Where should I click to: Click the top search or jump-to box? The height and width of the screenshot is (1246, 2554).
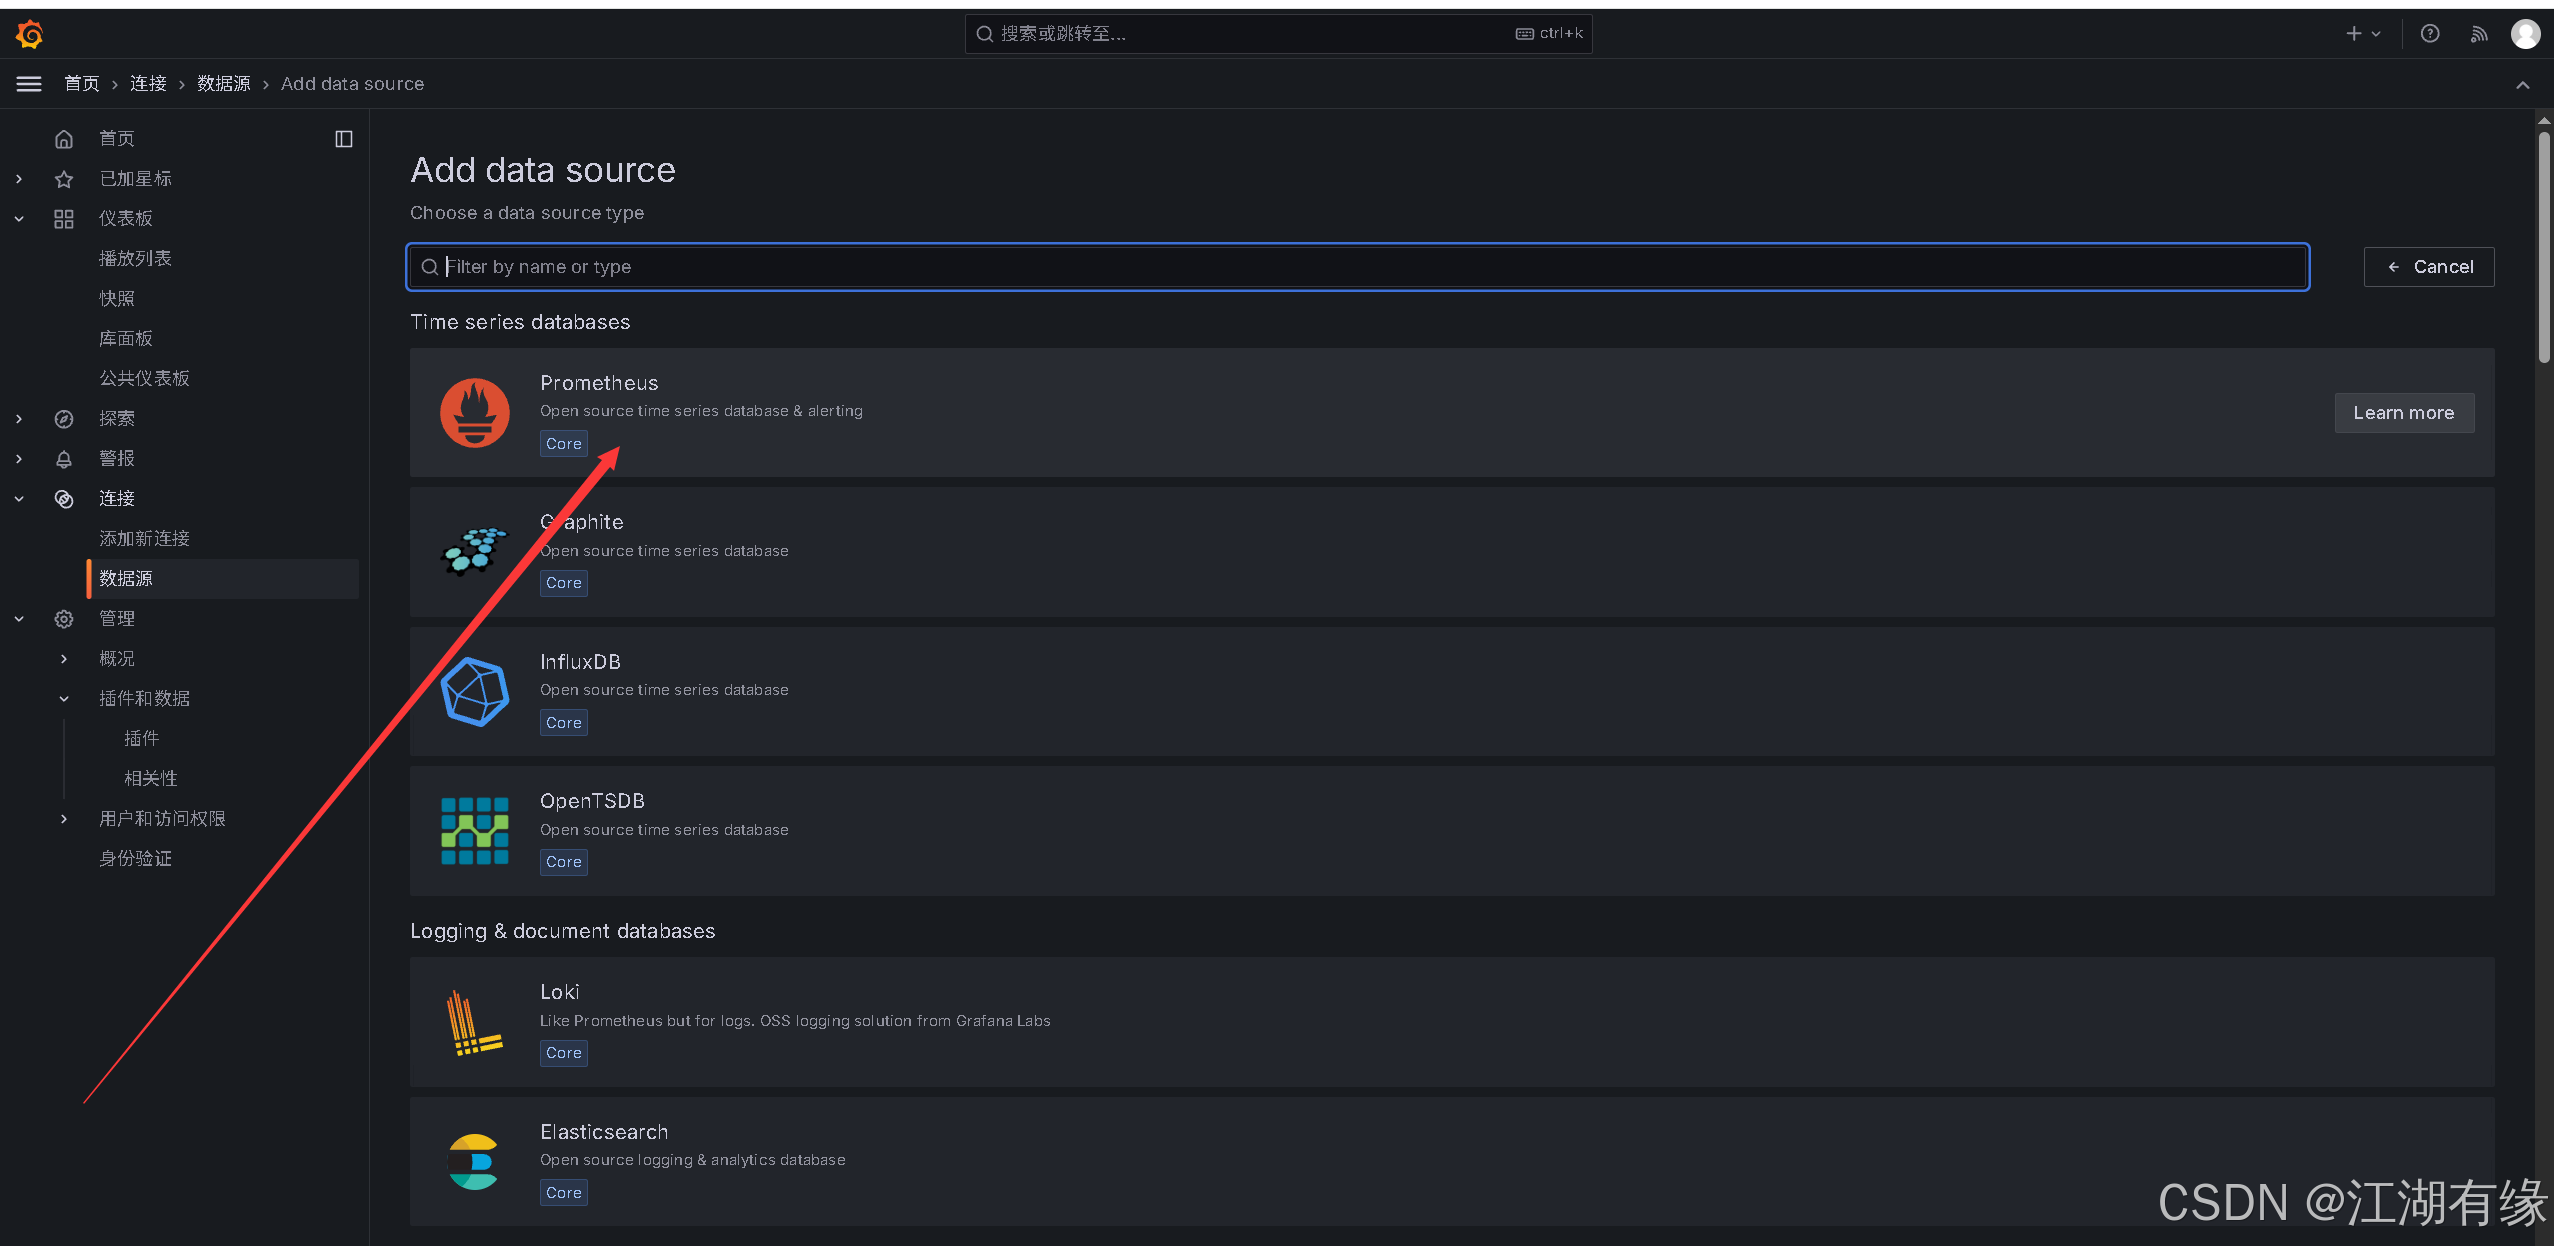click(1278, 34)
